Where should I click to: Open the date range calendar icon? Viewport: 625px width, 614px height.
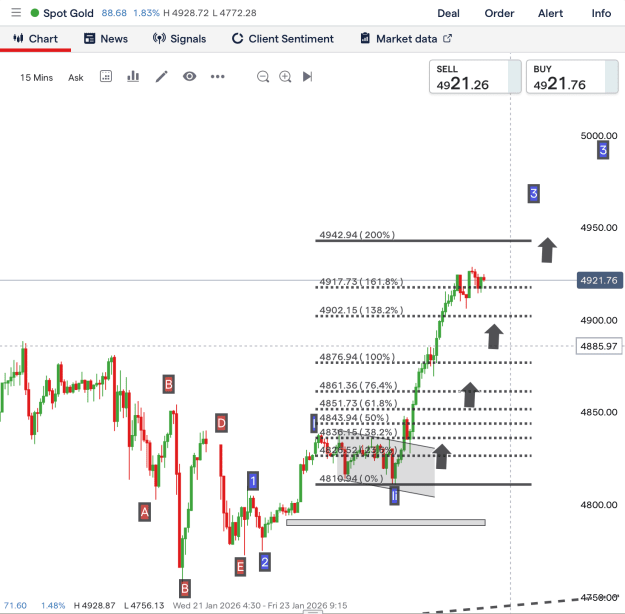point(106,76)
